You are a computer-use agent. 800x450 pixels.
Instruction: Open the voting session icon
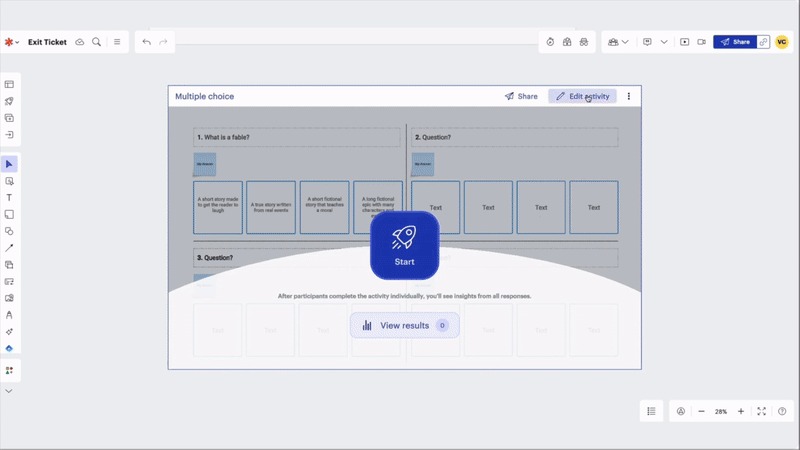pyautogui.click(x=567, y=42)
